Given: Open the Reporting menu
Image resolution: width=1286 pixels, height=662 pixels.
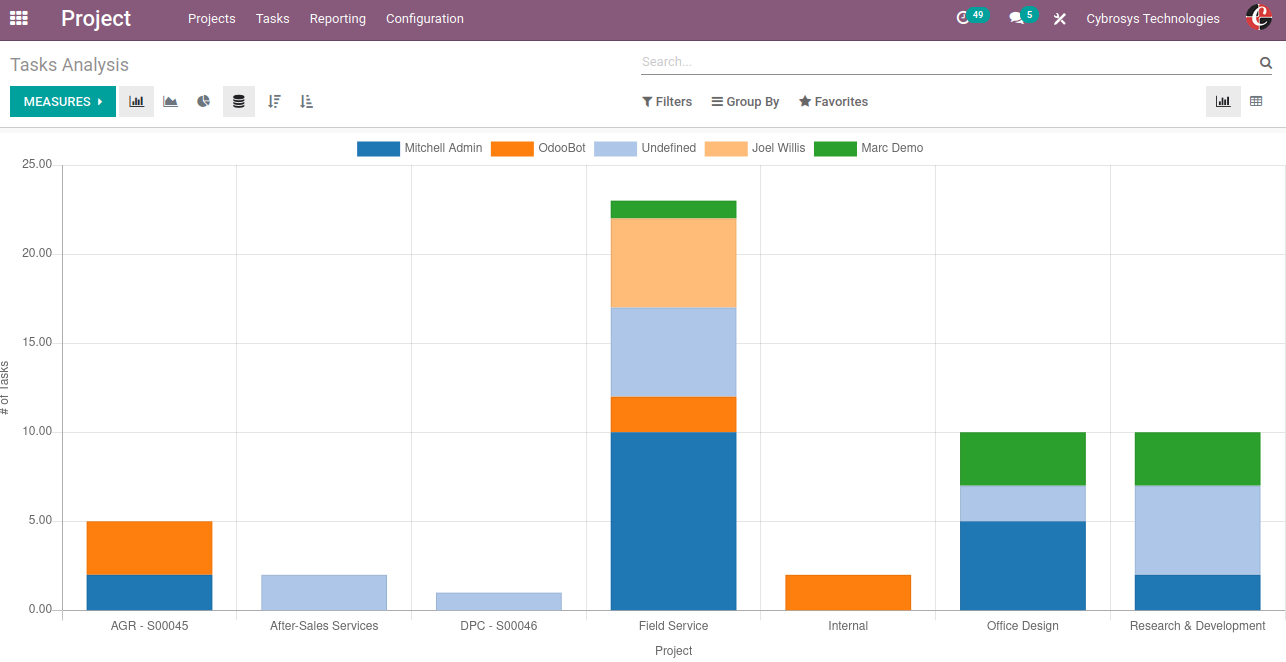Looking at the screenshot, I should pos(338,19).
